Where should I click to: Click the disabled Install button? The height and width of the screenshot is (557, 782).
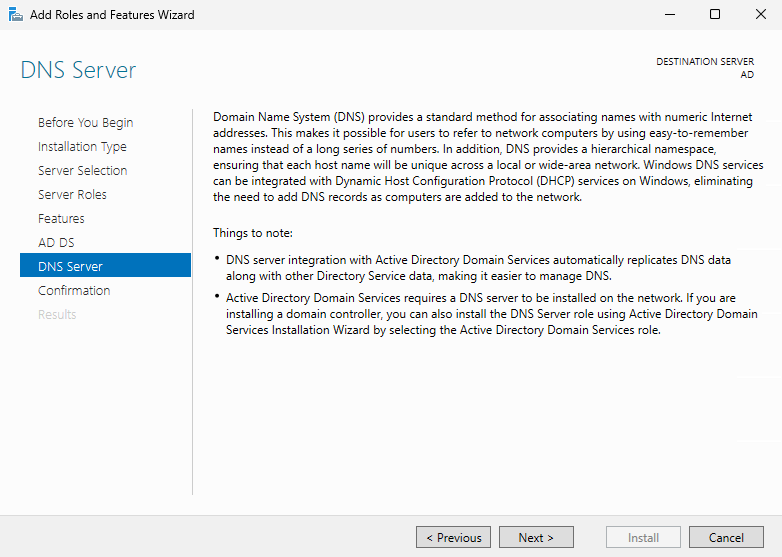pyautogui.click(x=643, y=538)
